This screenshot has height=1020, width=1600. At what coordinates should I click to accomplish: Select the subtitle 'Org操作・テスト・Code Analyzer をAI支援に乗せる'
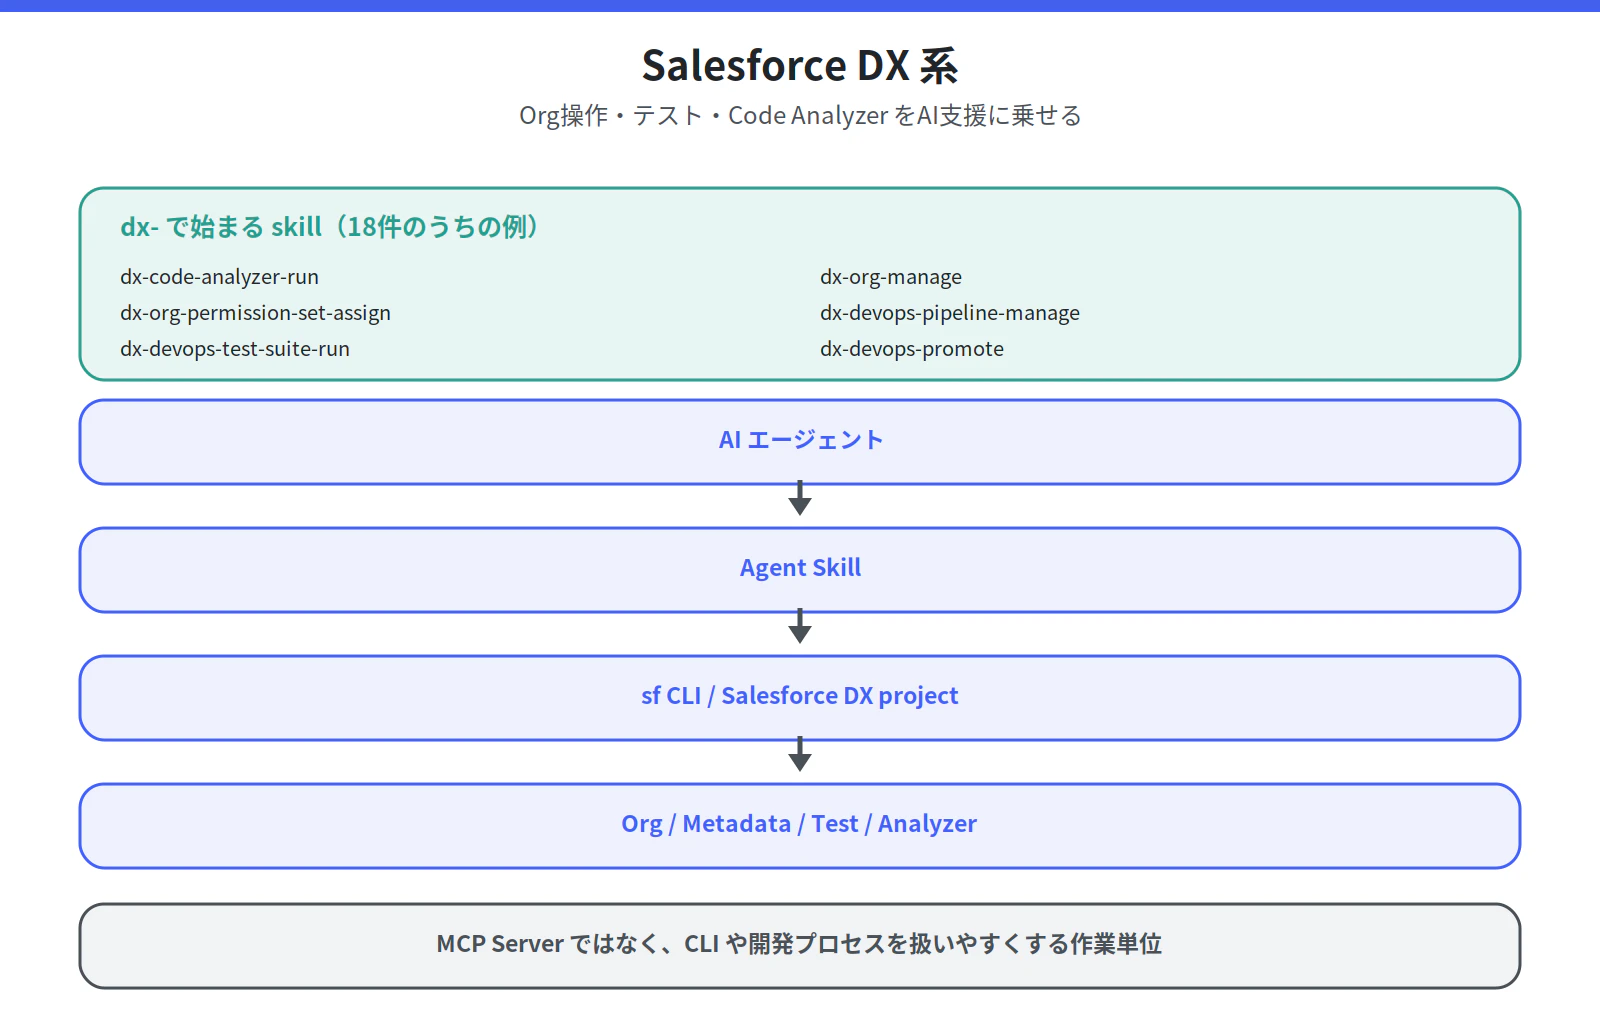point(800,116)
